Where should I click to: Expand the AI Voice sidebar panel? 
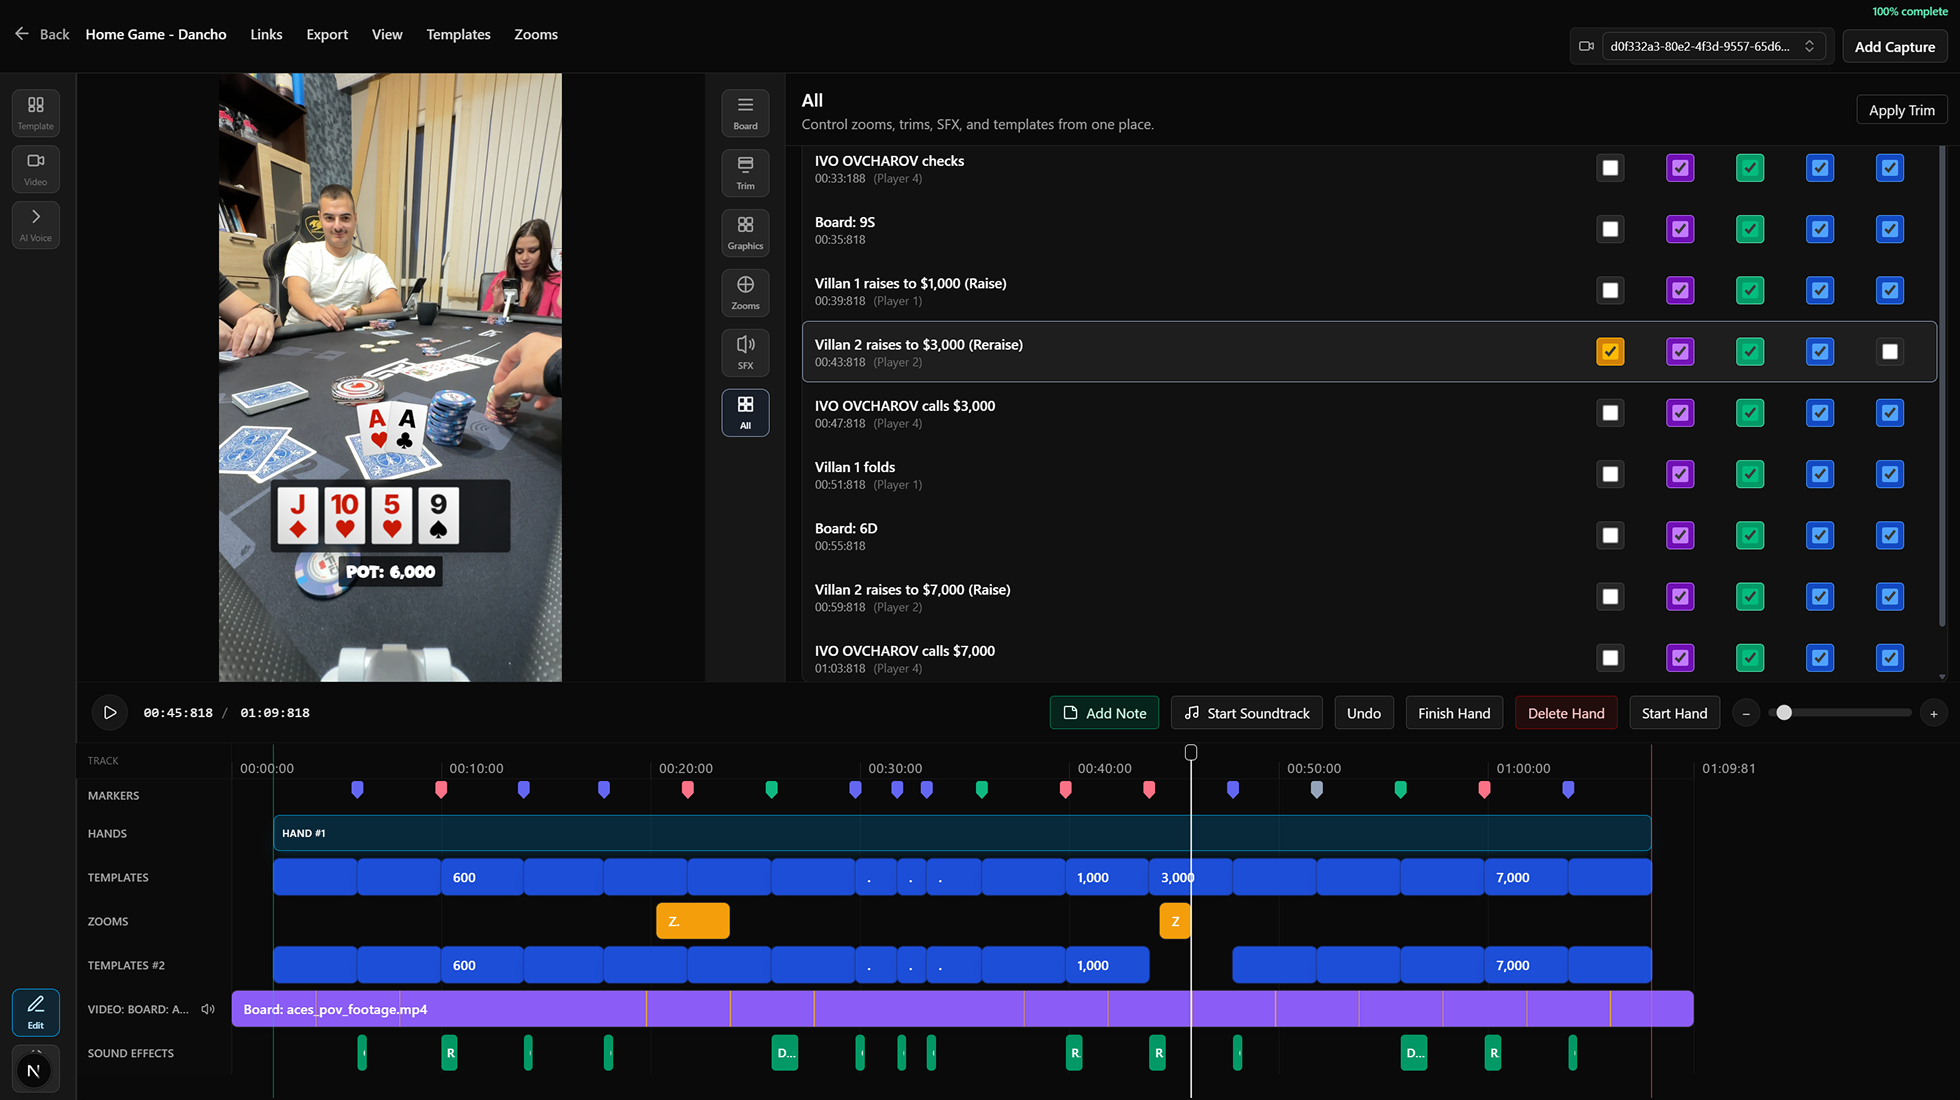click(36, 224)
